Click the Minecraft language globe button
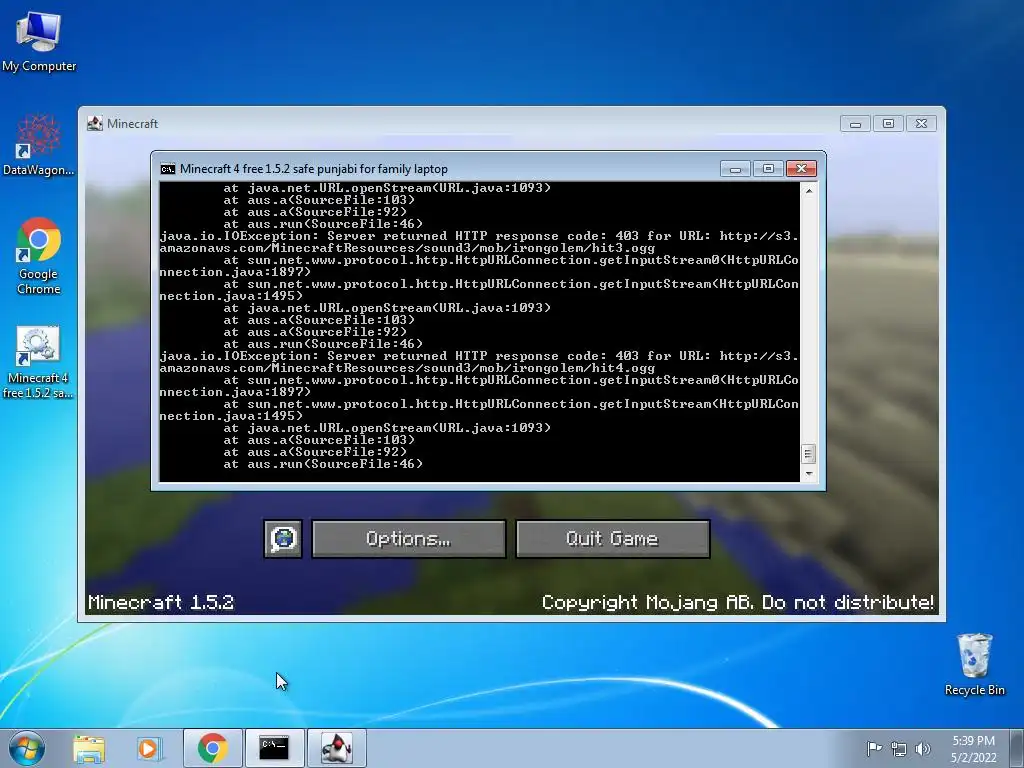Screen dimensions: 1024x768 [283, 539]
